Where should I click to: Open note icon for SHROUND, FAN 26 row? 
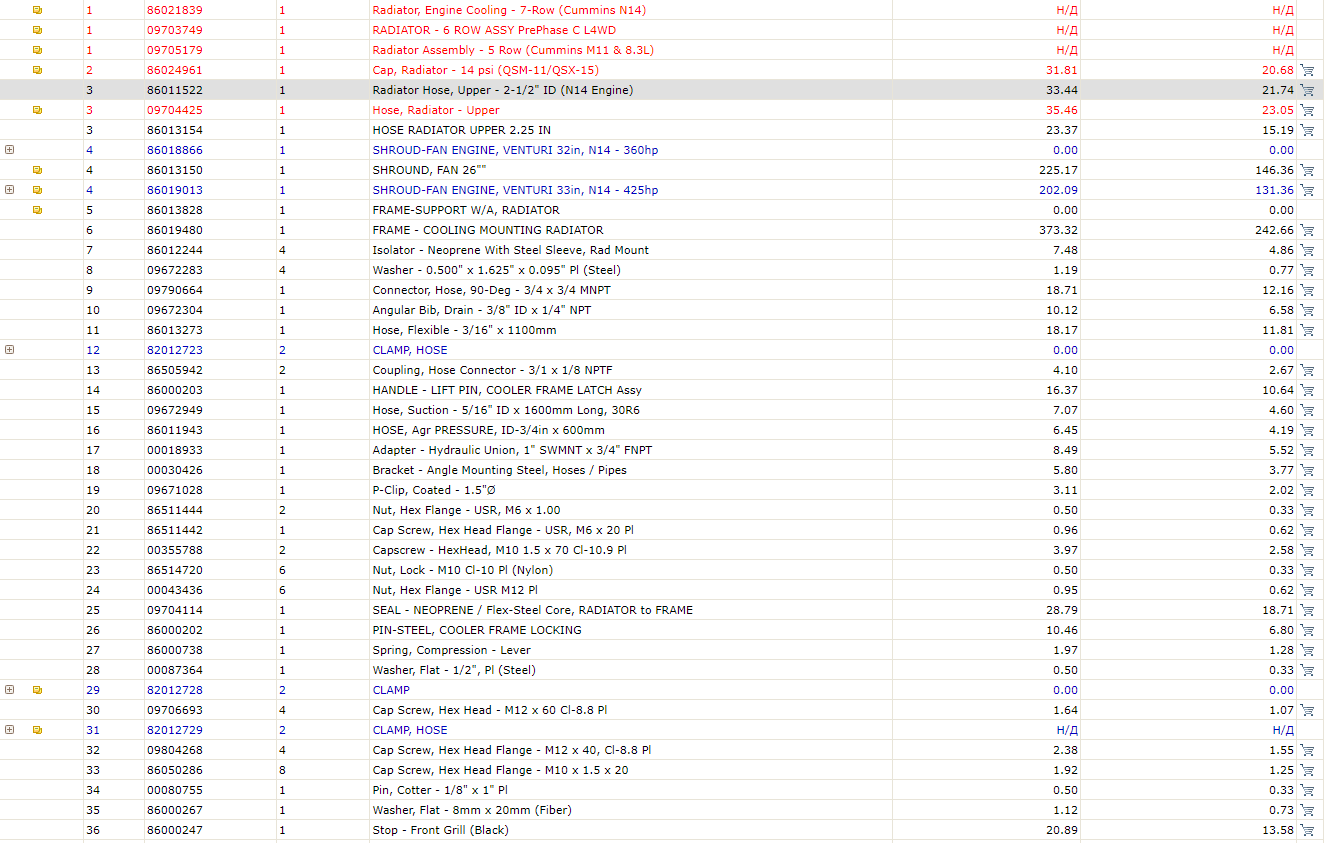38,170
